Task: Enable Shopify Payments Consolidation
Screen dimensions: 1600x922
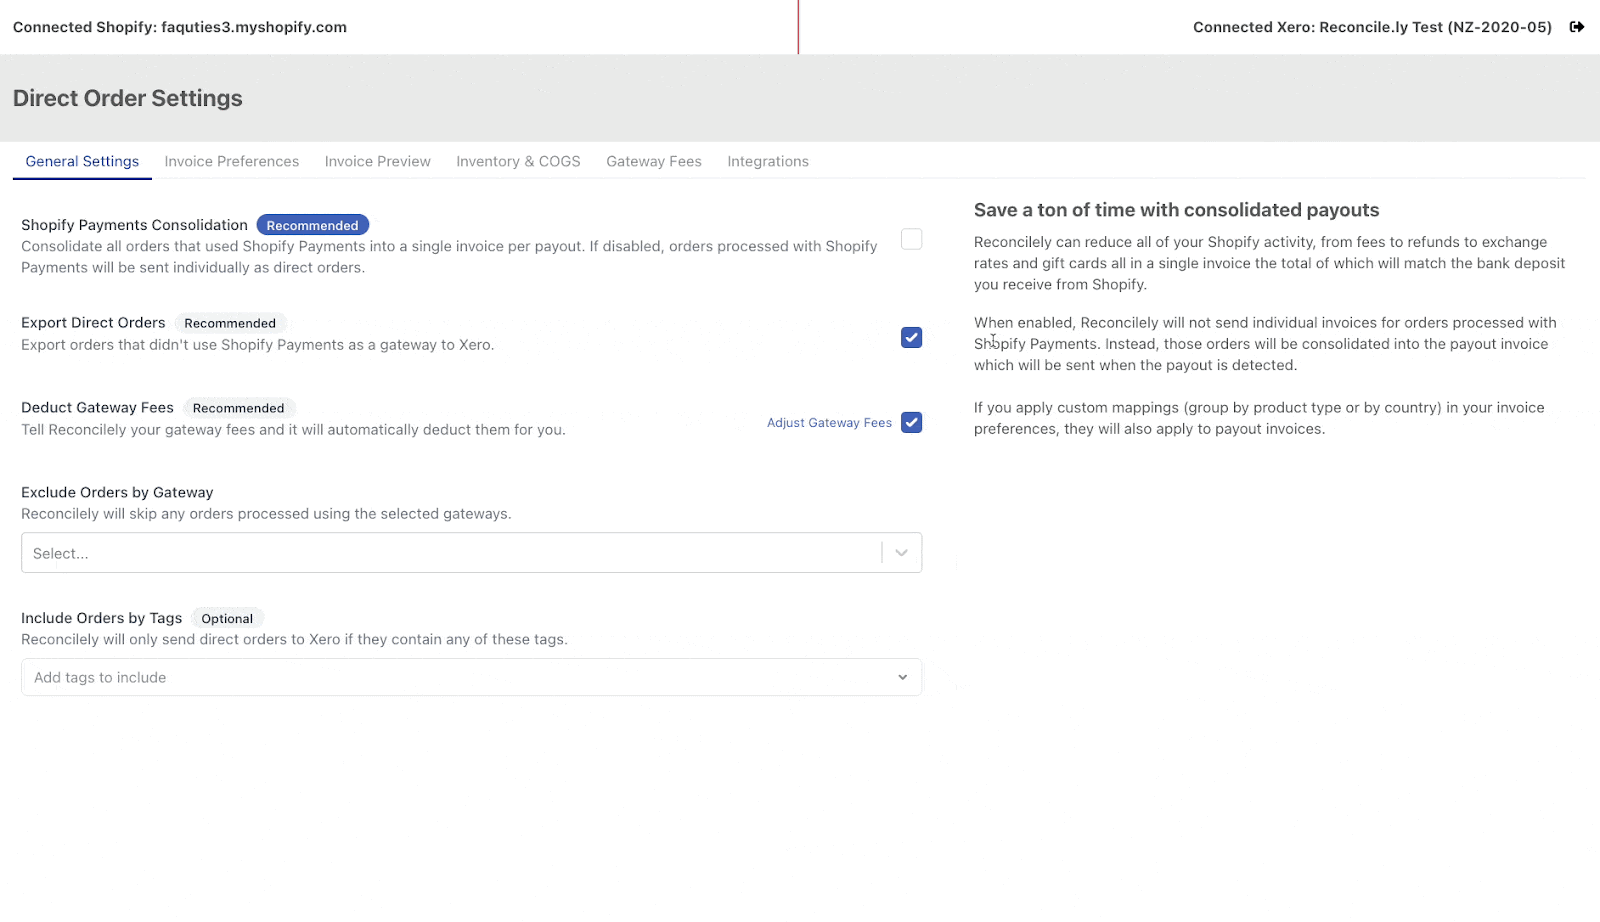Action: point(910,239)
